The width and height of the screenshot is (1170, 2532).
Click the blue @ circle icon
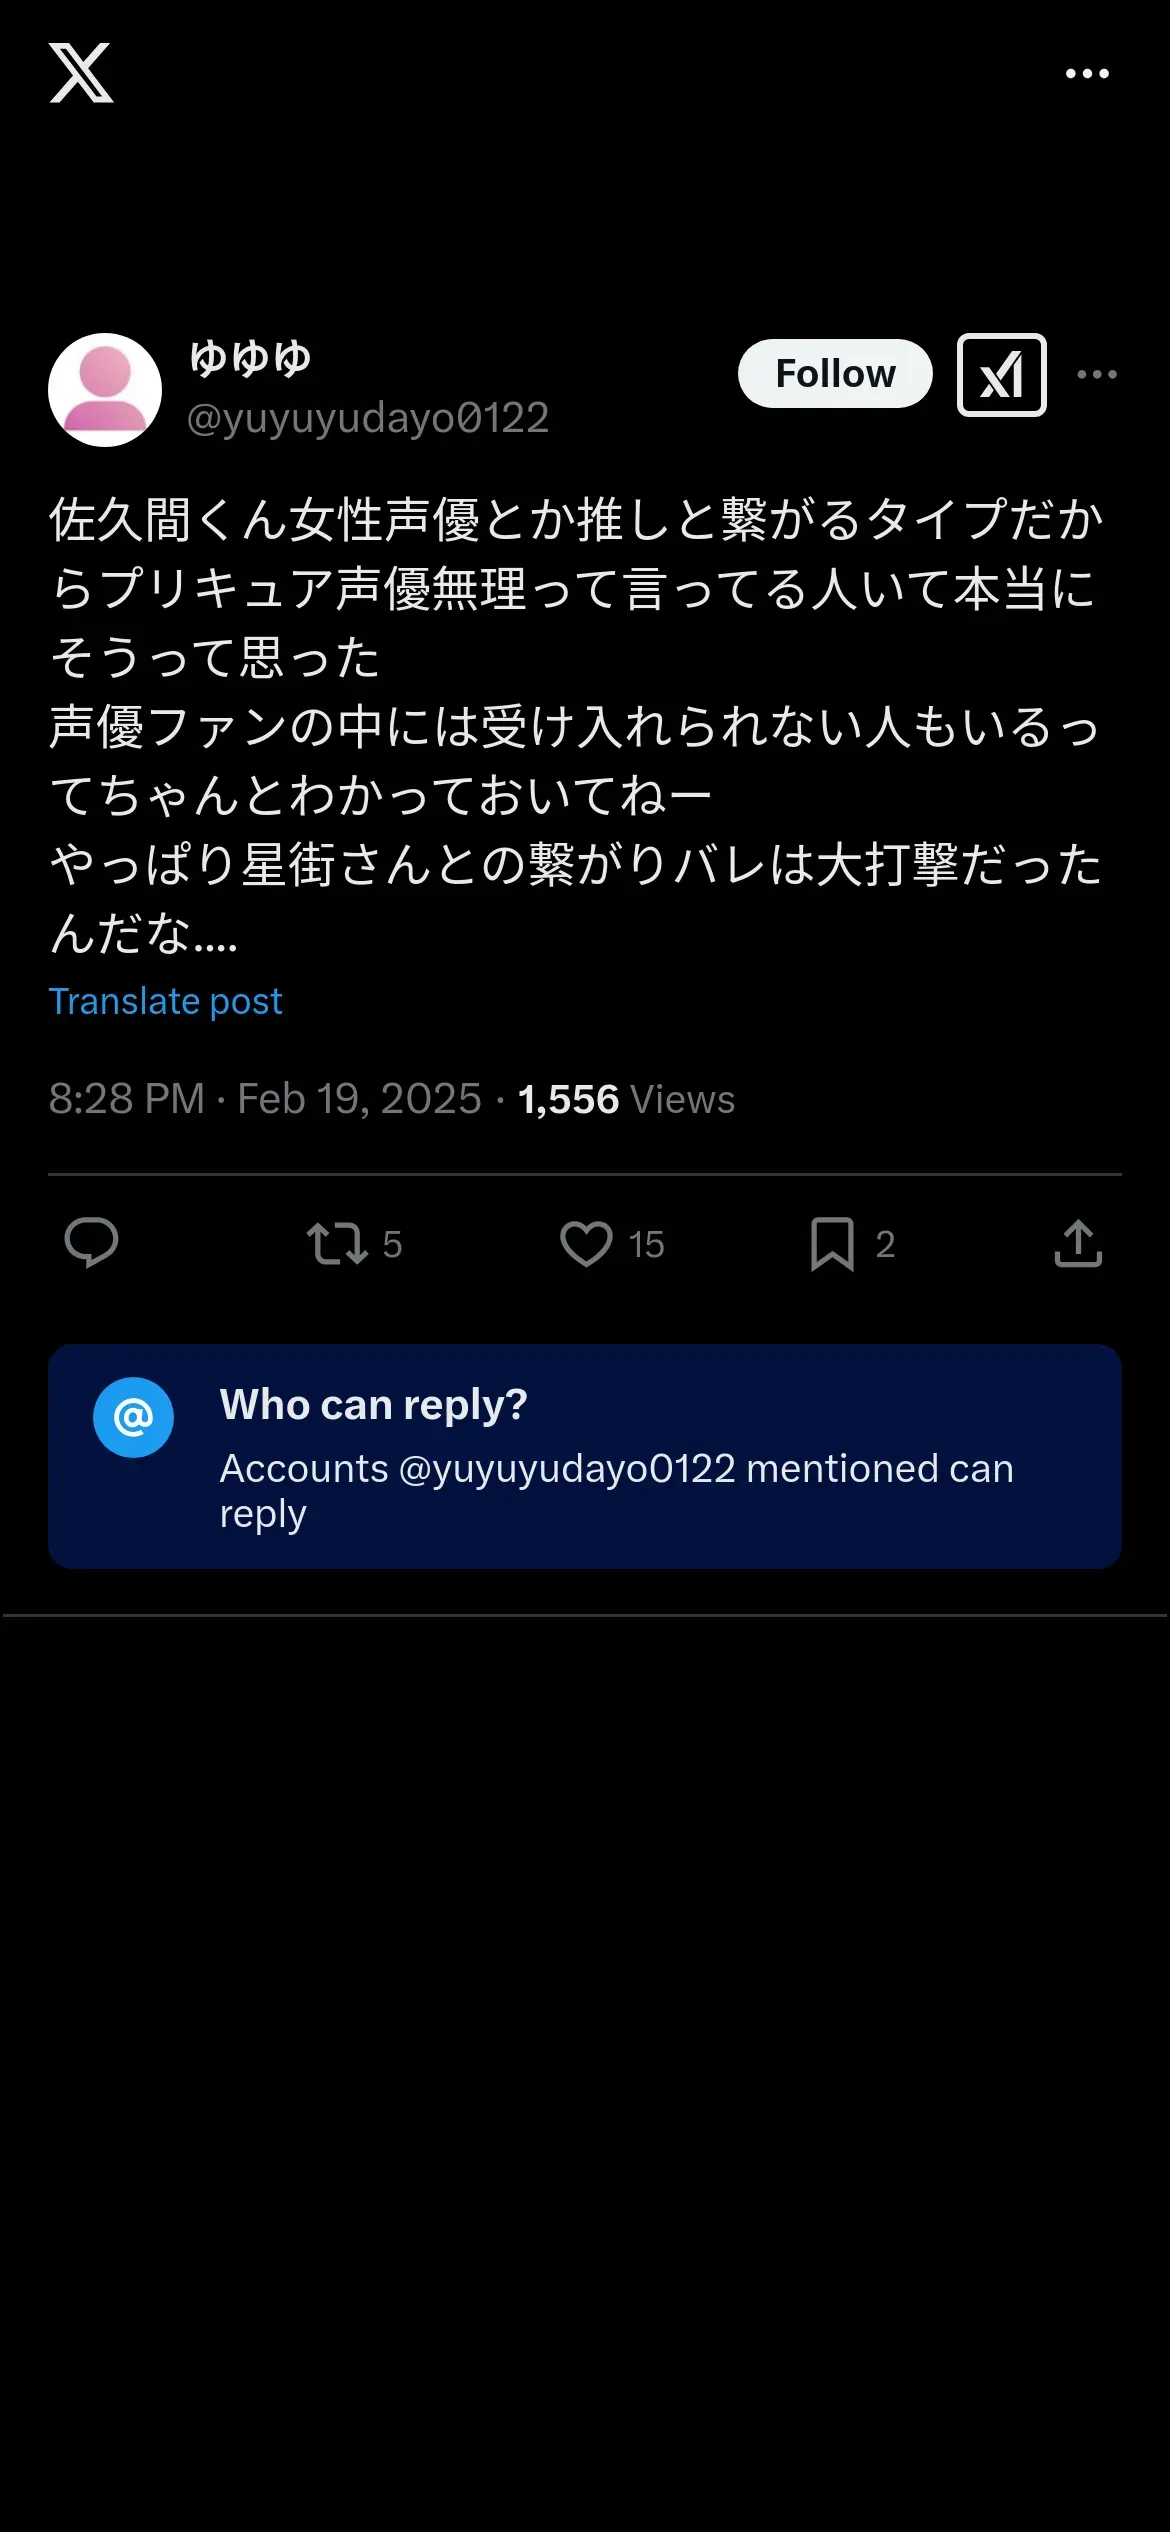coord(133,1417)
